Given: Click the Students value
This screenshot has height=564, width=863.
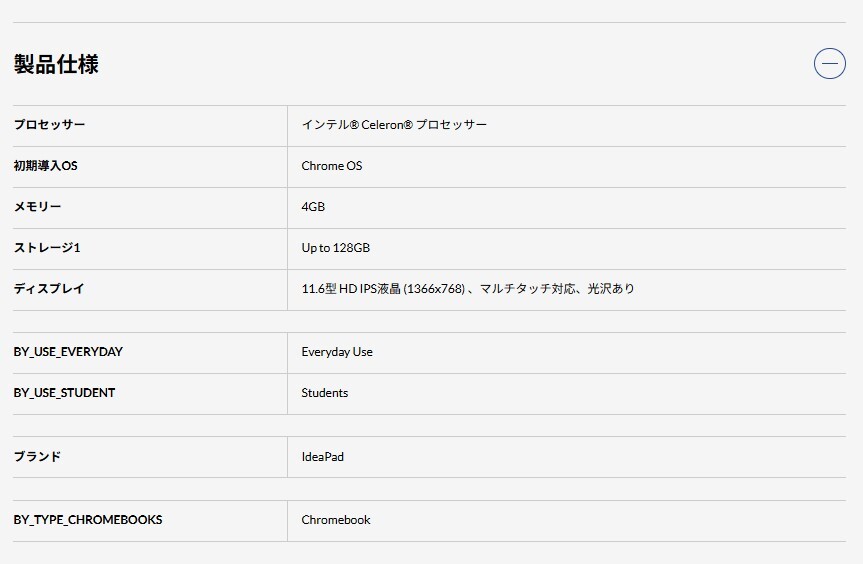Looking at the screenshot, I should pos(325,393).
